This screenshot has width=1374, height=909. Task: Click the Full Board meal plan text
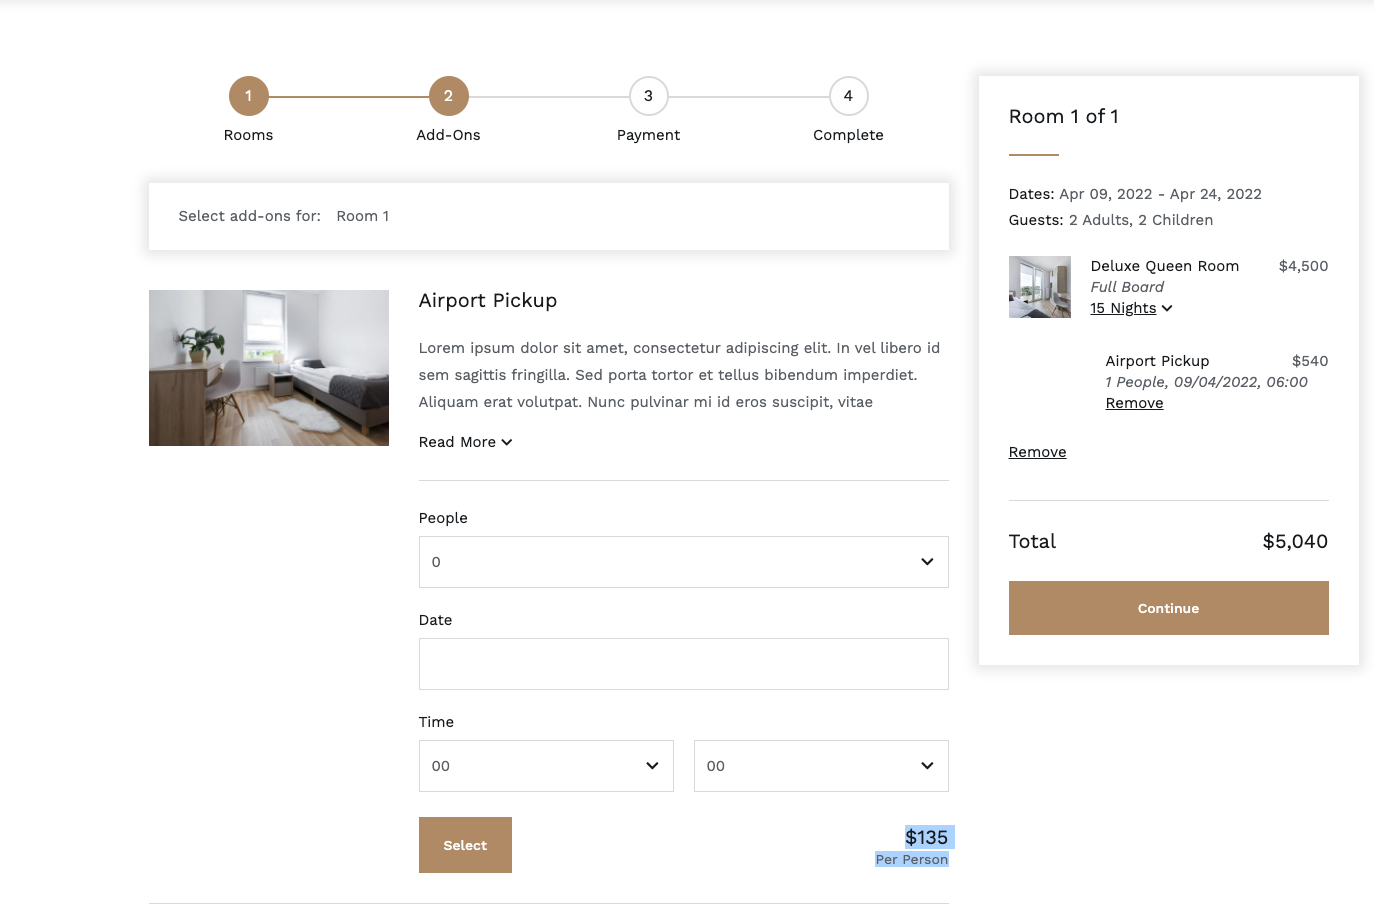coord(1127,287)
